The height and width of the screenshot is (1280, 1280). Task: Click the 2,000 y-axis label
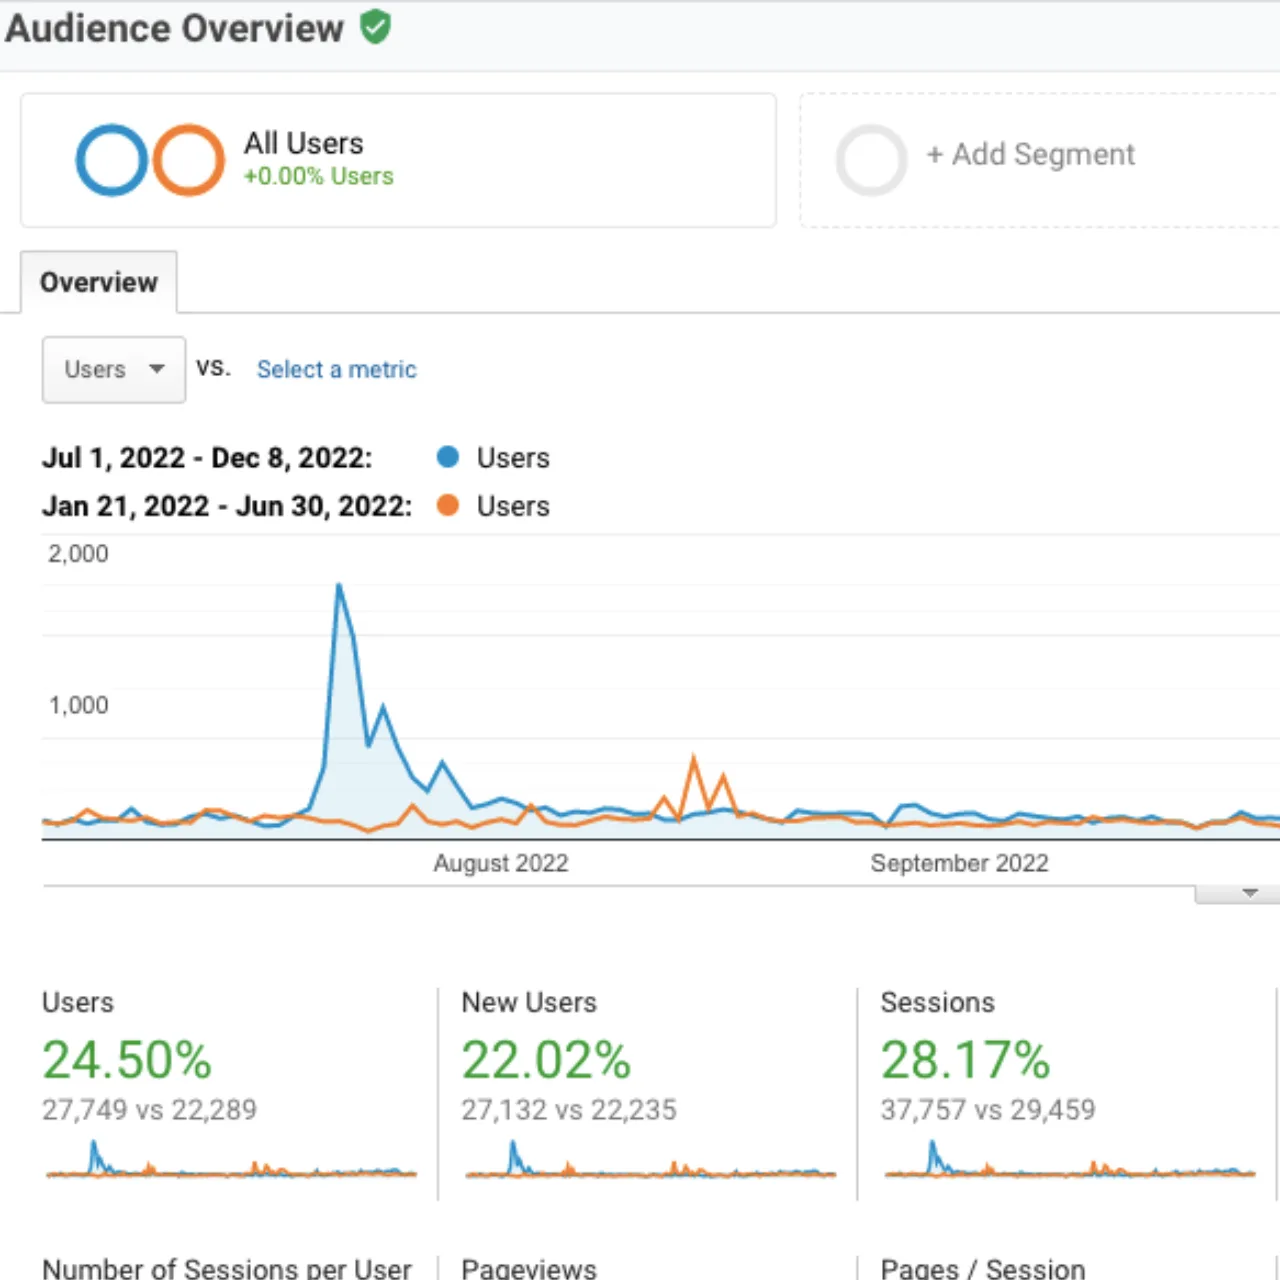[78, 553]
